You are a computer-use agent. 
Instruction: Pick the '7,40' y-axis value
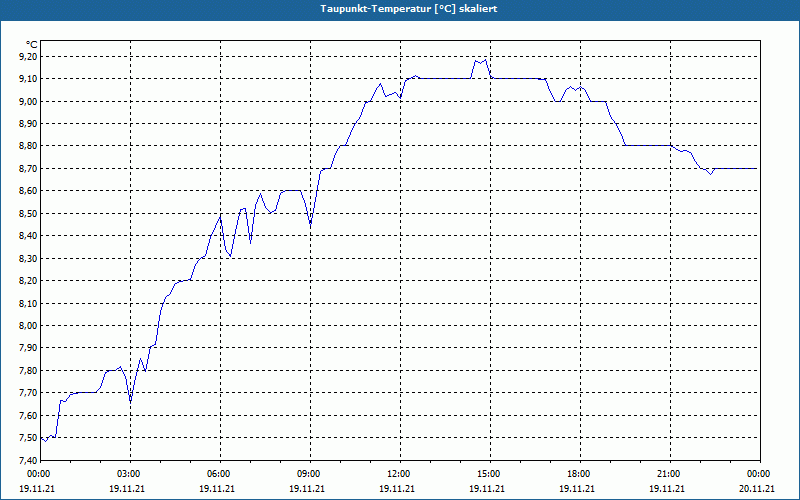pyautogui.click(x=29, y=460)
